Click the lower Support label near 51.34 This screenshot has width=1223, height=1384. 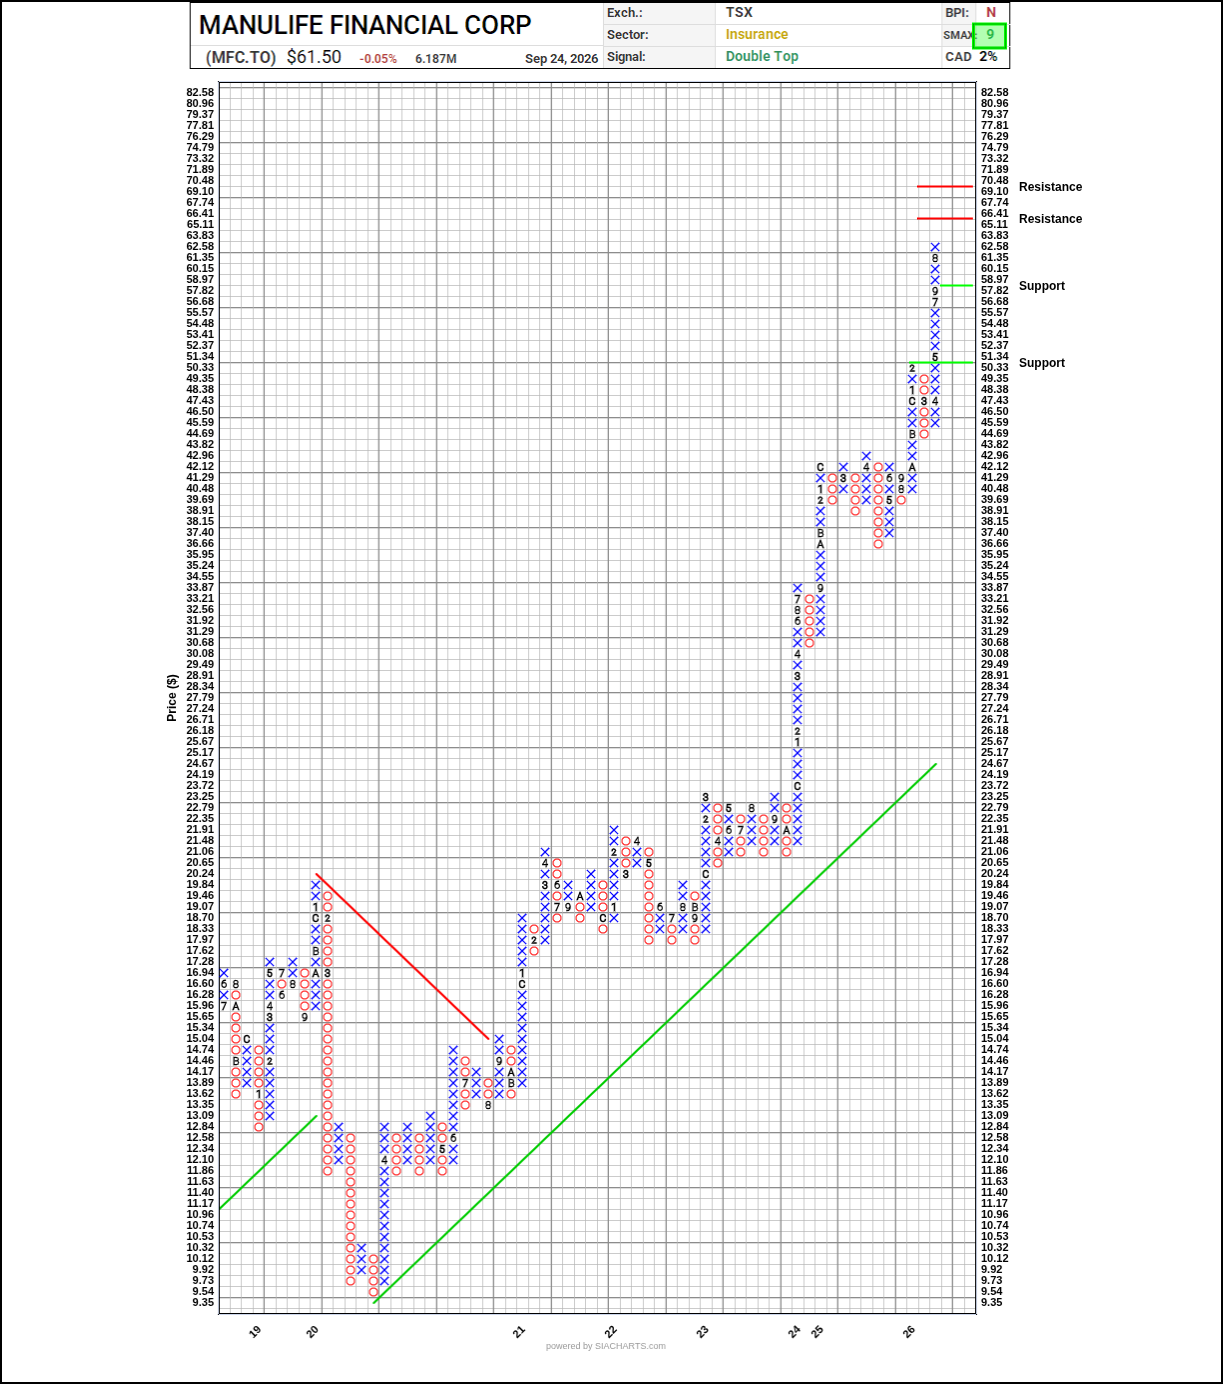tap(1042, 363)
